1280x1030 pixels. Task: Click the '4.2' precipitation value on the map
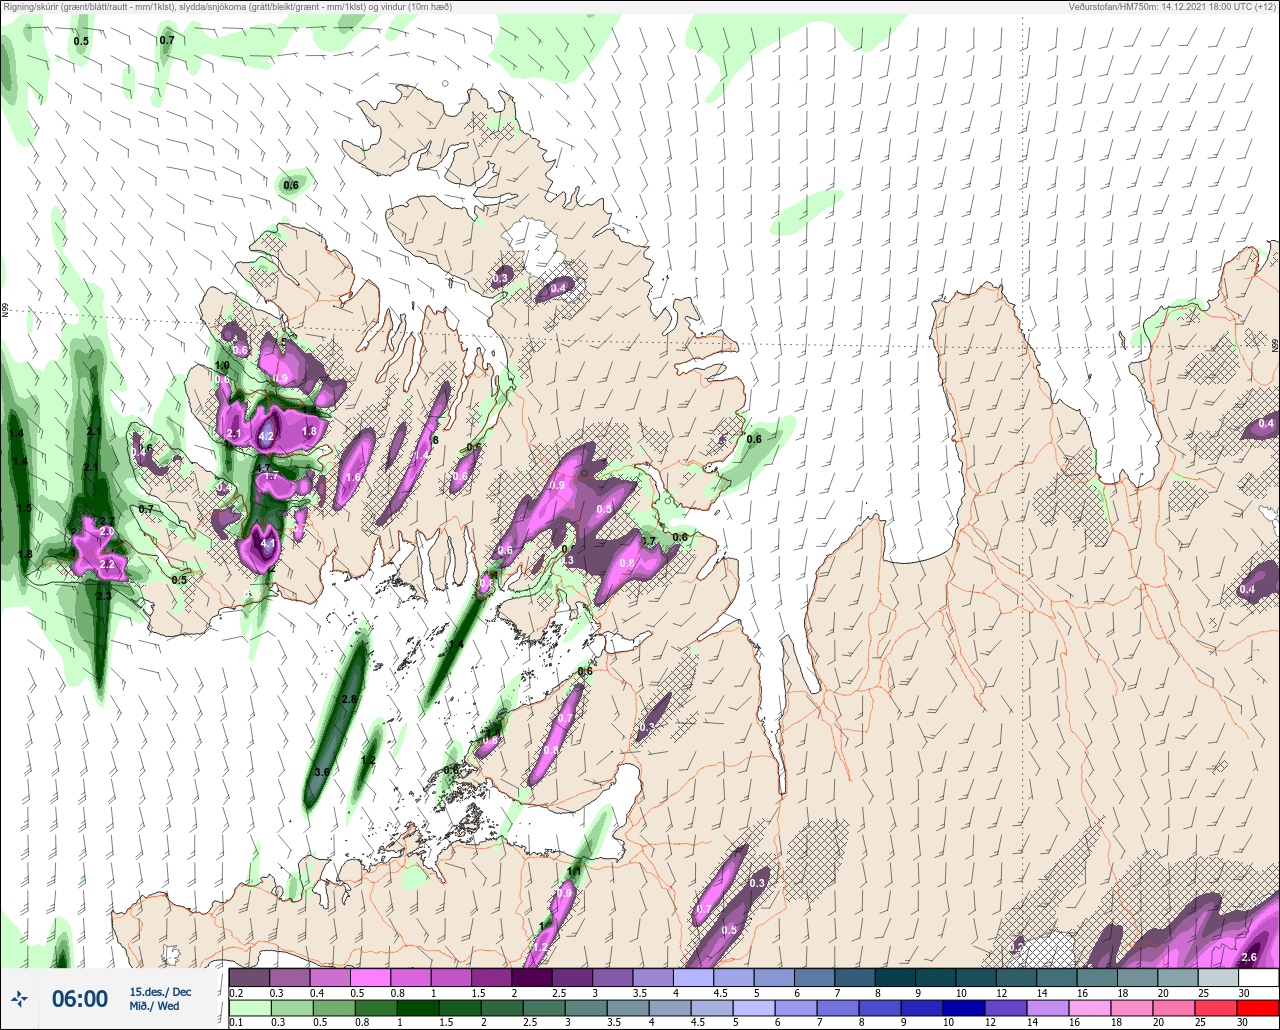point(266,437)
